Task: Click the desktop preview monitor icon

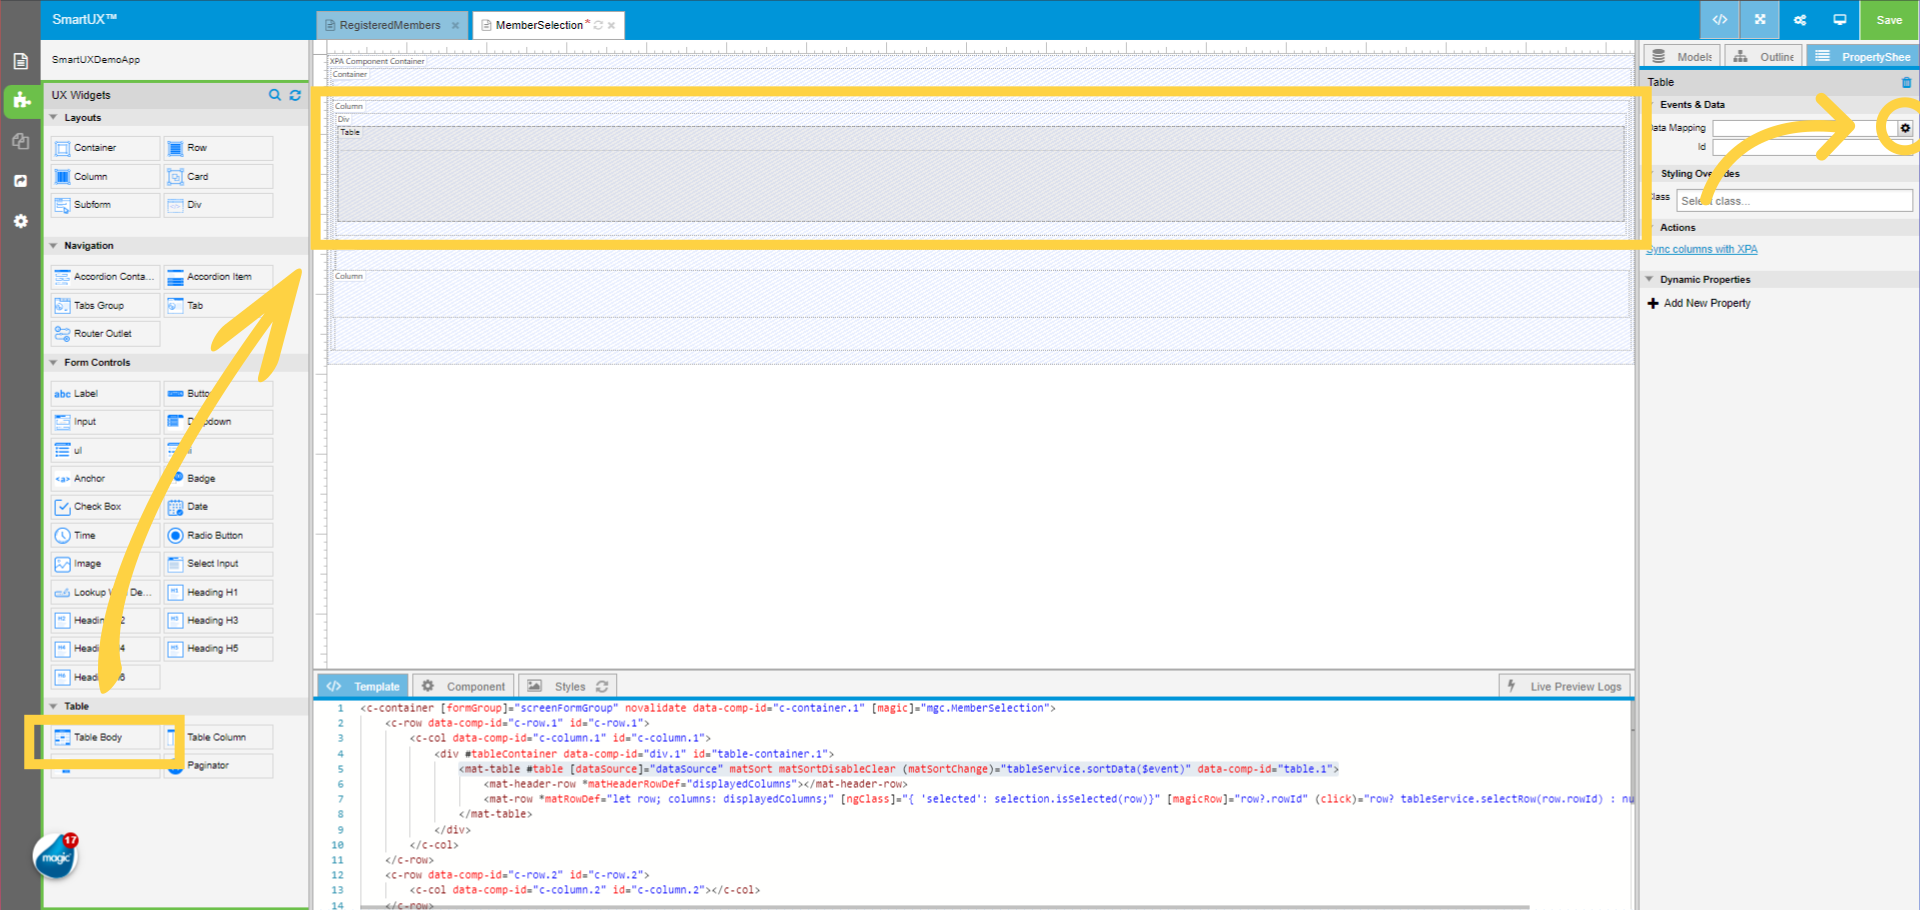Action: coord(1839,20)
